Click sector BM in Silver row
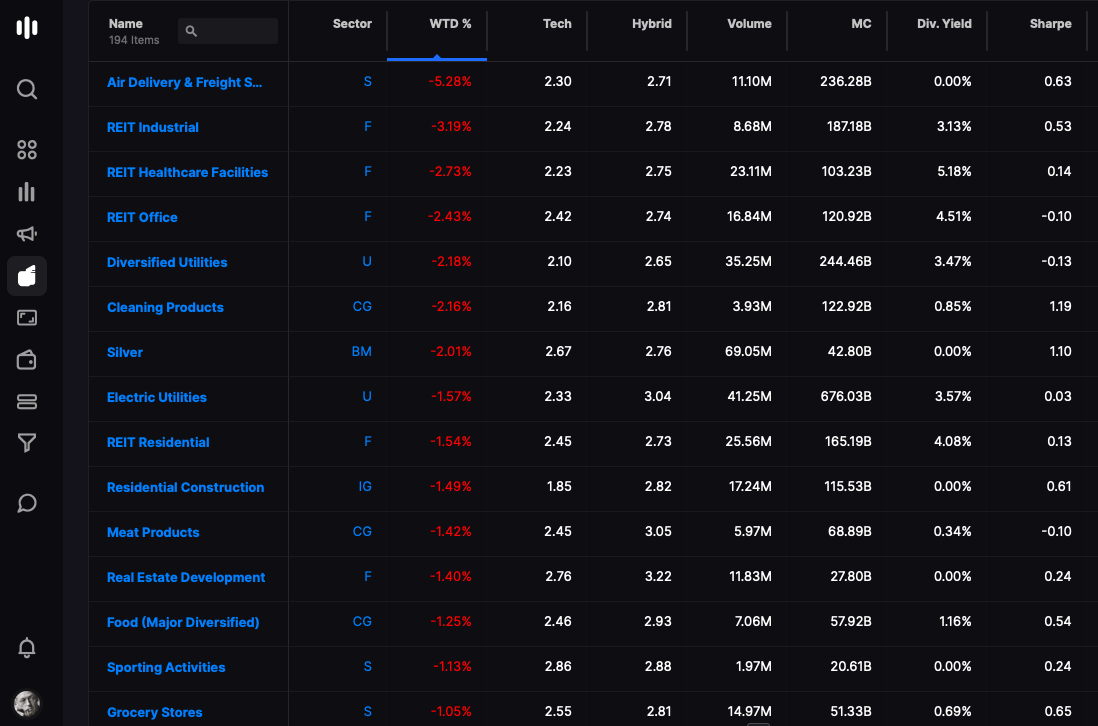The image size is (1098, 726). (361, 351)
